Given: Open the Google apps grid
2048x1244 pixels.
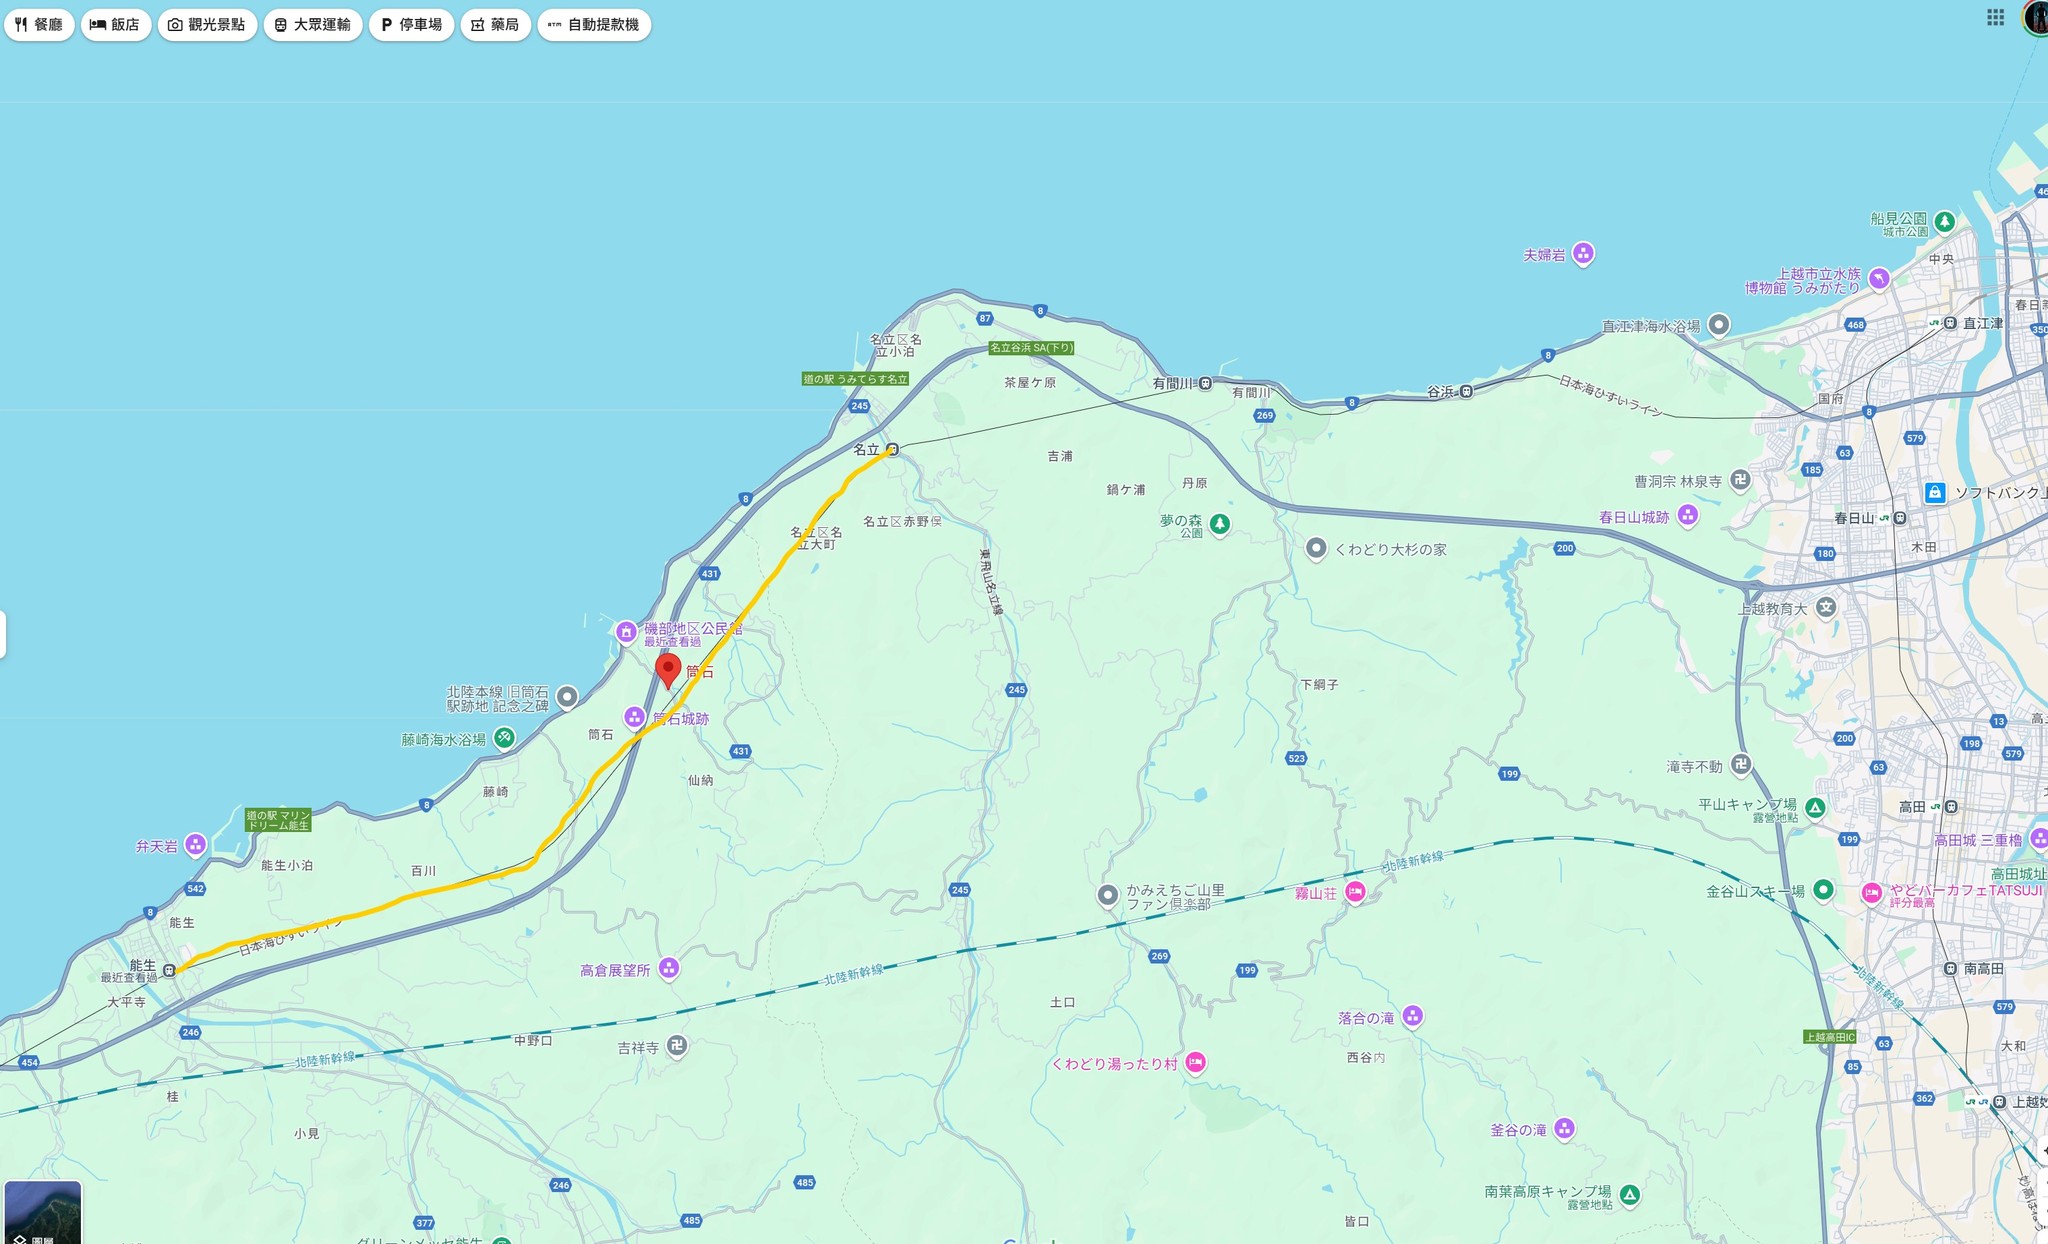Looking at the screenshot, I should [1995, 17].
